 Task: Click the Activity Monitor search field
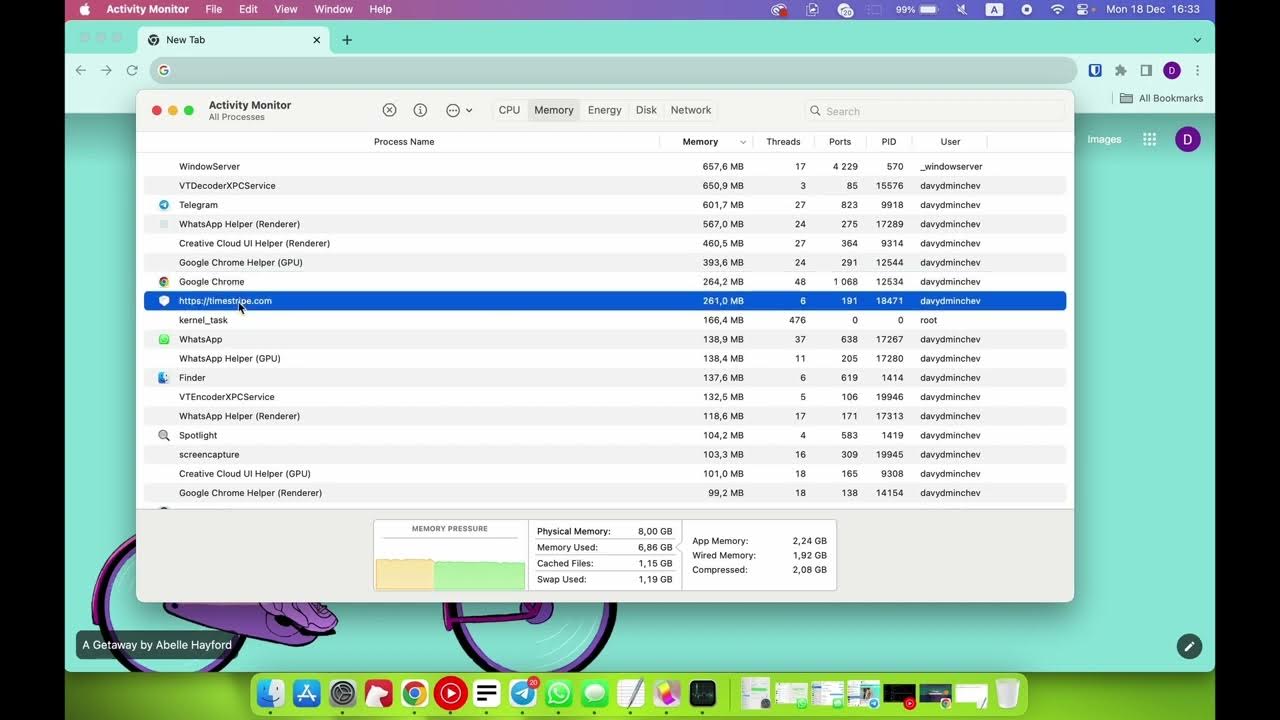pos(935,111)
